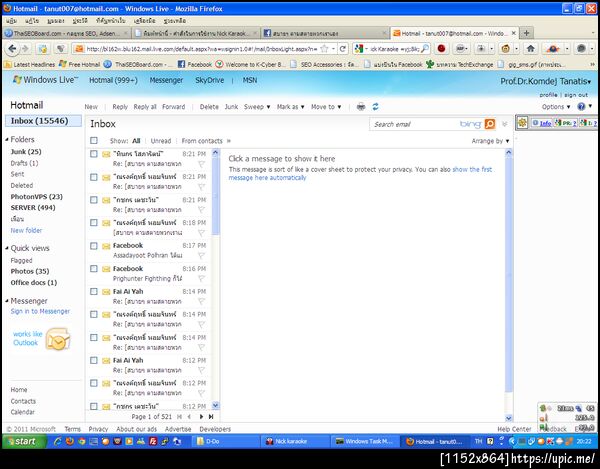This screenshot has height=469, width=600.
Task: Open Messenger in Windows Live header
Action: [166, 80]
